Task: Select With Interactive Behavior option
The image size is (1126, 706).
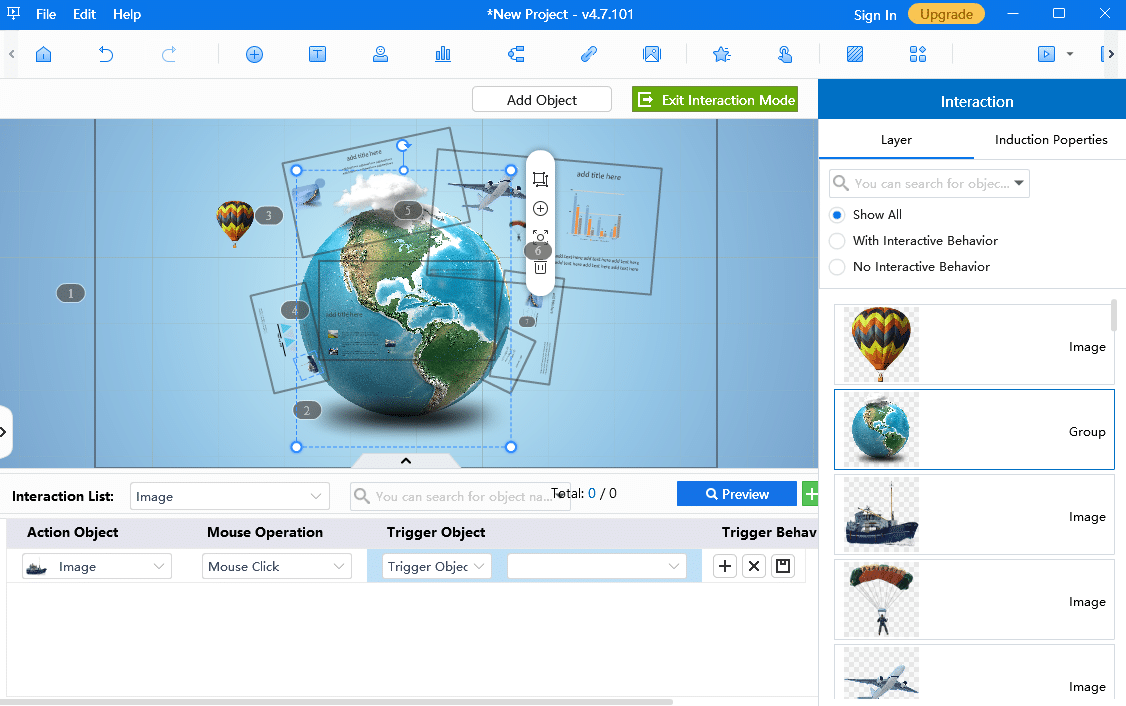Action: [x=838, y=241]
